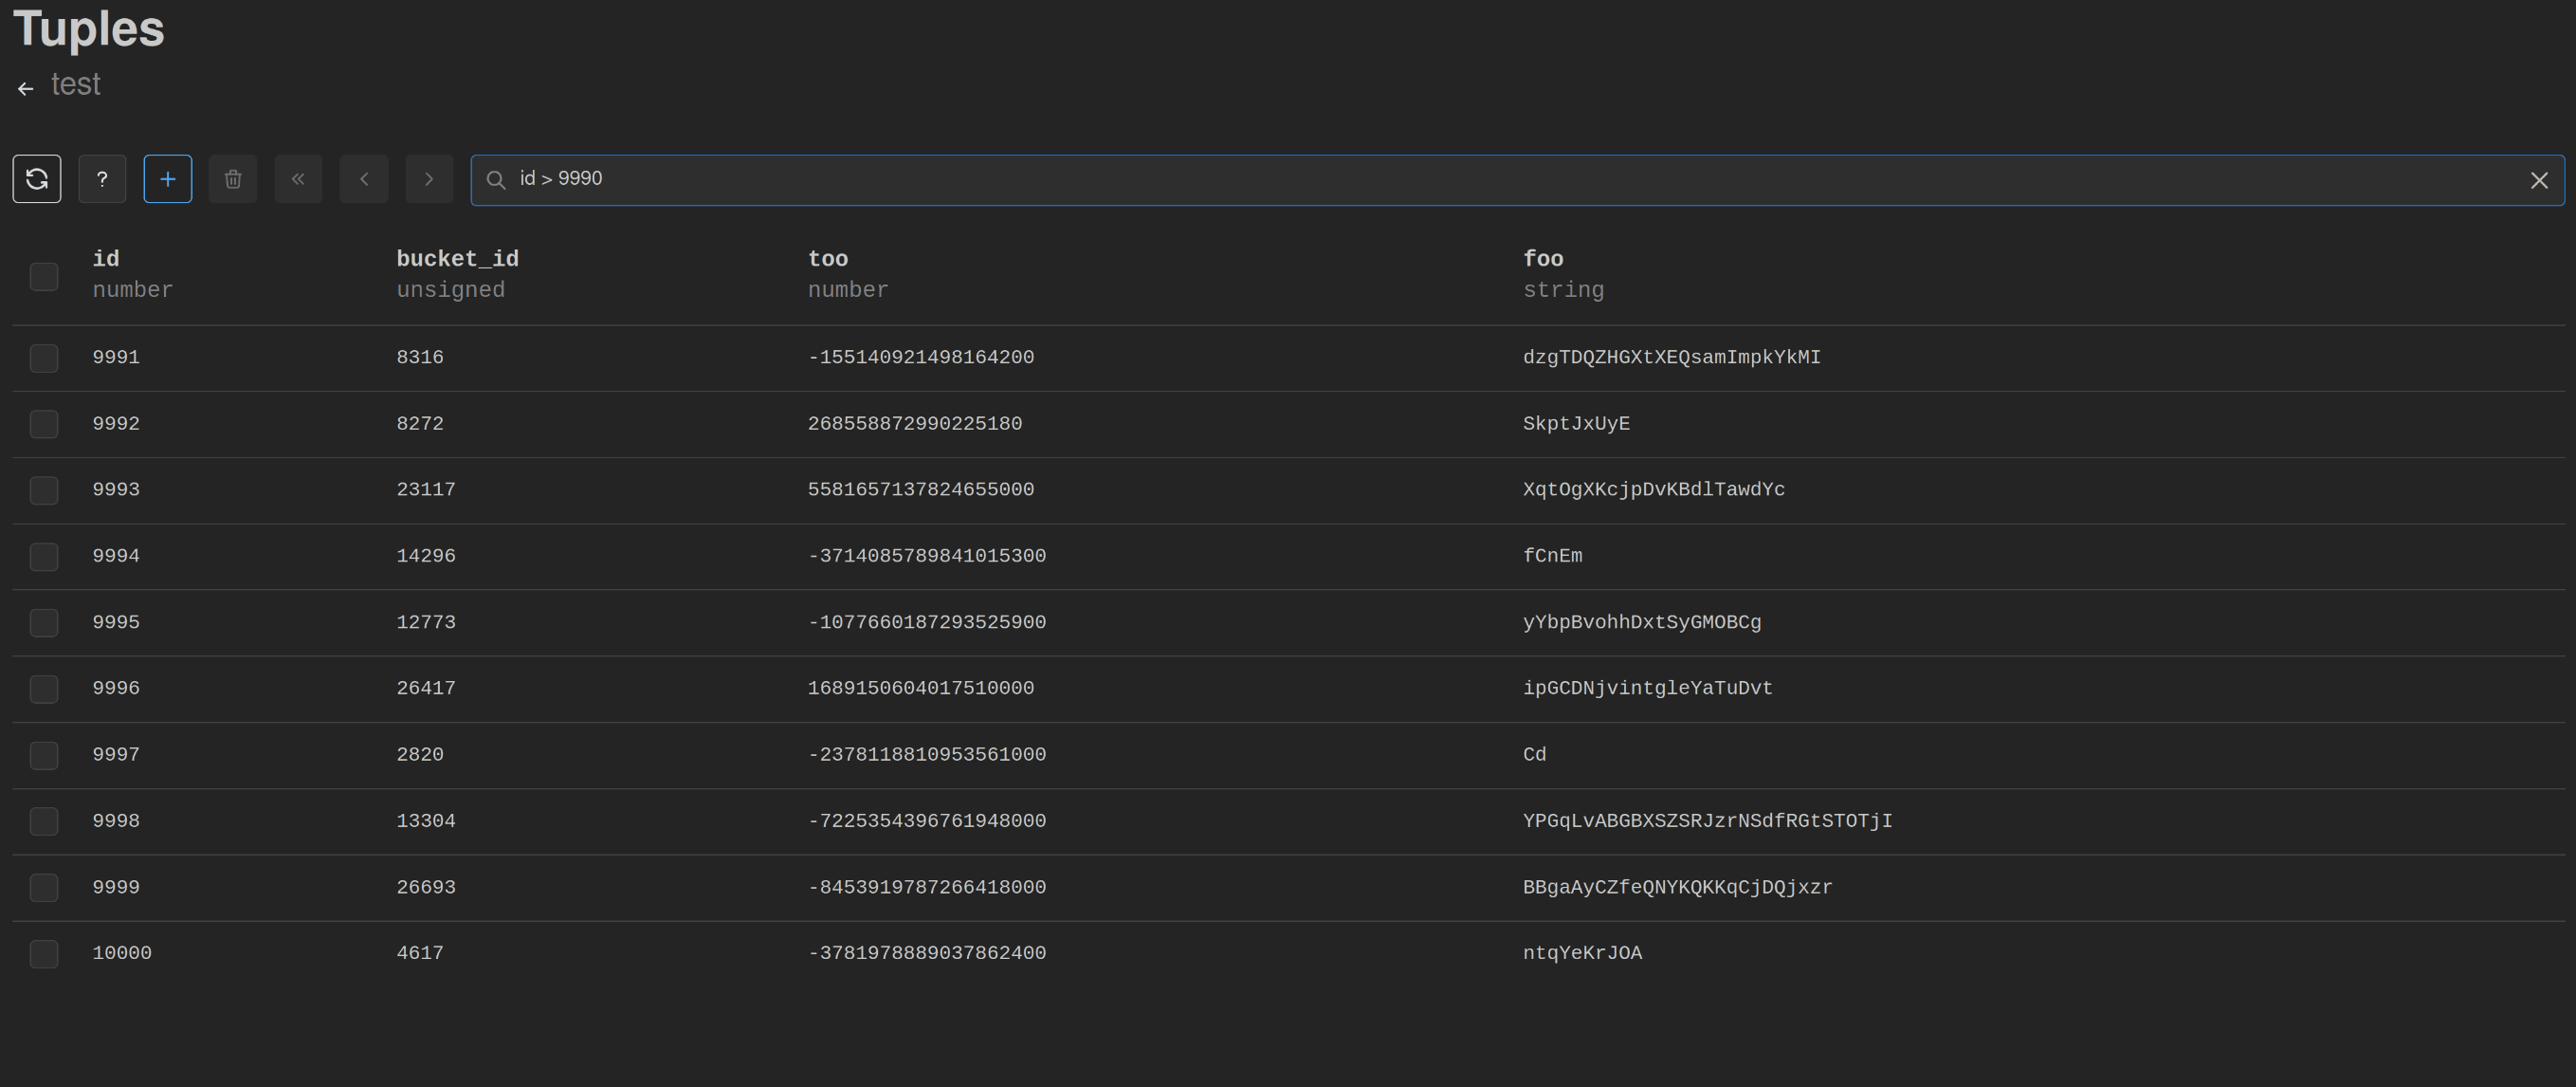This screenshot has height=1087, width=2576.
Task: Click the trash delete icon
Action: [233, 179]
